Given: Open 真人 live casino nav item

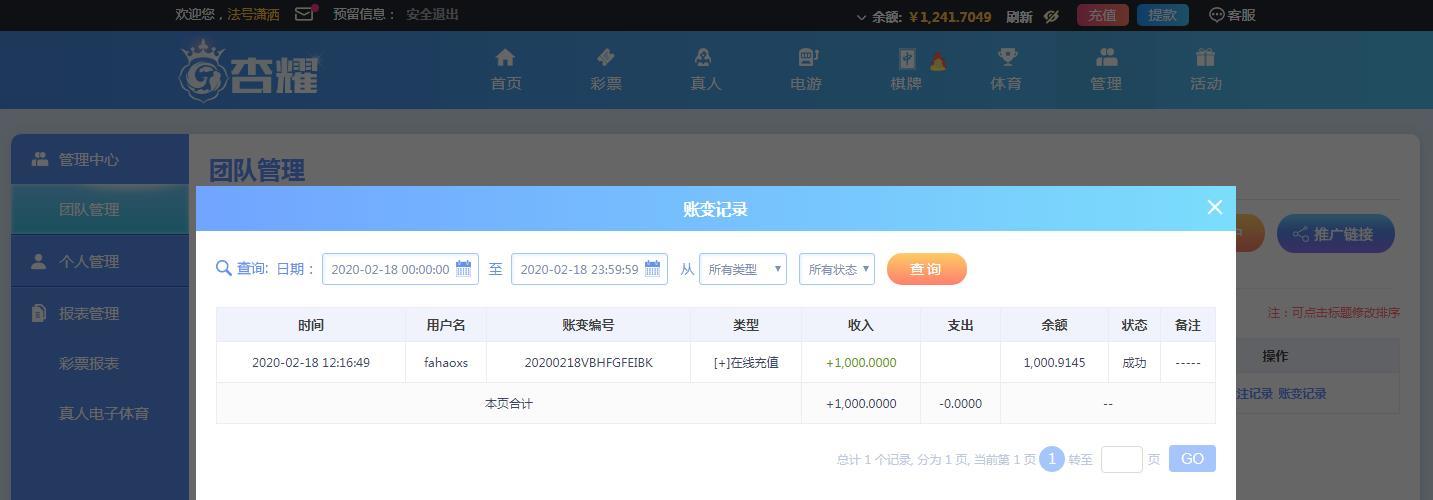Looking at the screenshot, I should click(705, 70).
